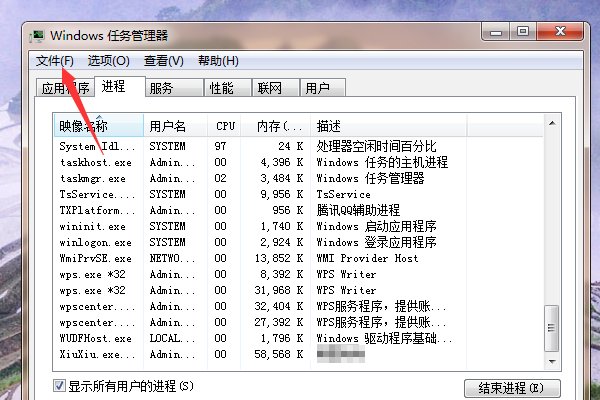Click the 13,852 K memory value

click(x=279, y=258)
